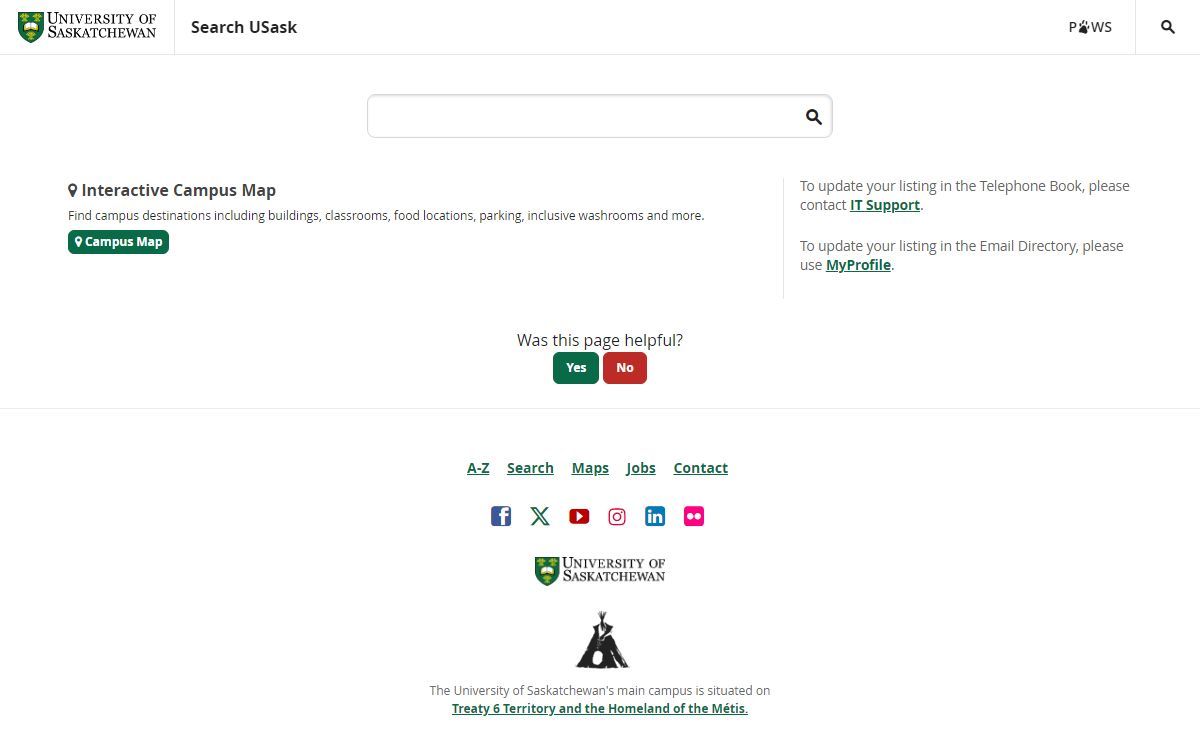Open USask LinkedIn icon
Screen dimensions: 1200x740
click(655, 516)
